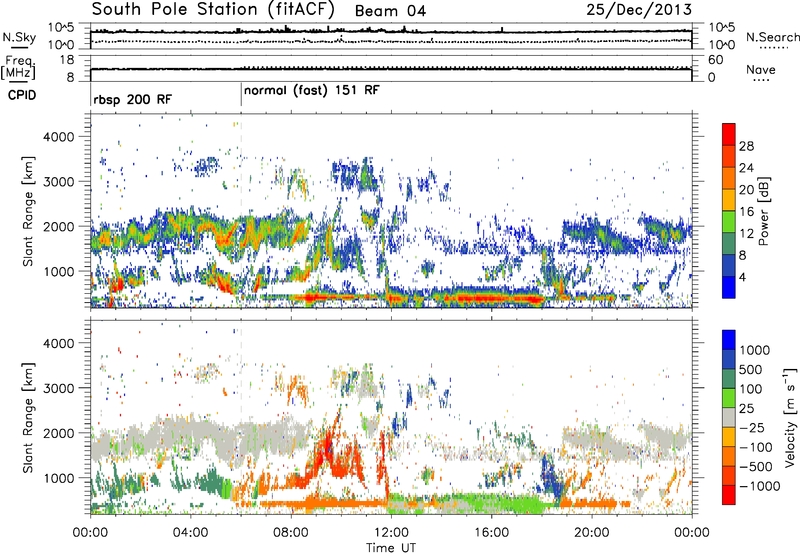Click the "04:00" time axis tick label
Viewport: 800px width, 554px height.
click(191, 533)
